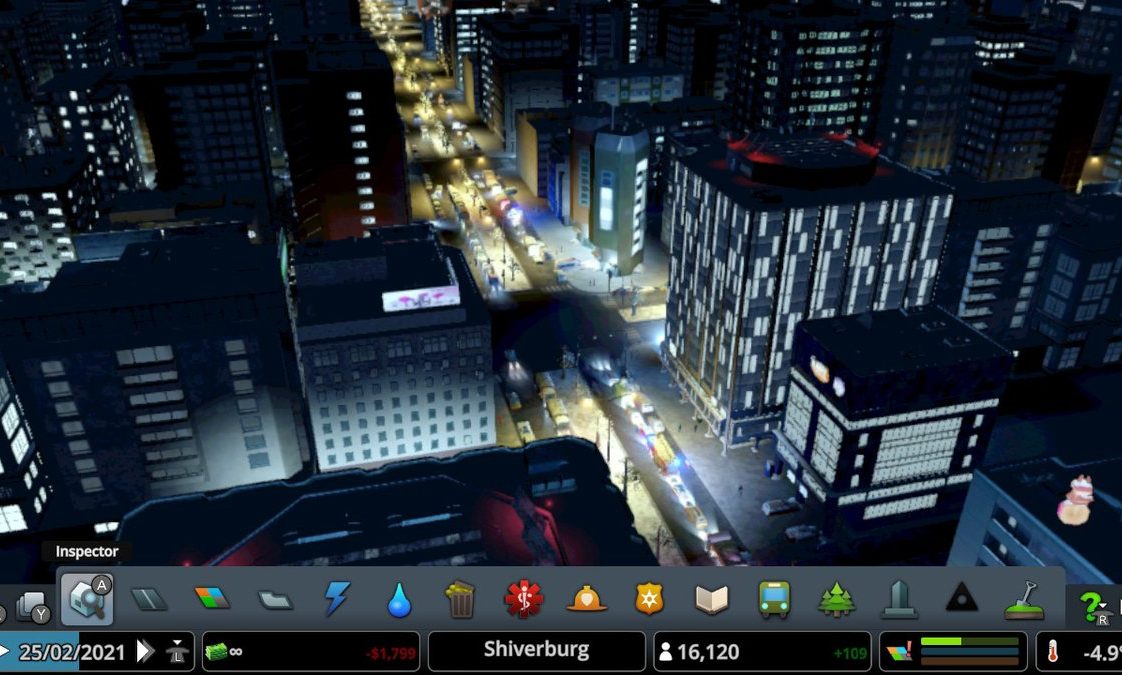Open the Water and Sewage menu
Image resolution: width=1122 pixels, height=675 pixels.
(x=399, y=599)
